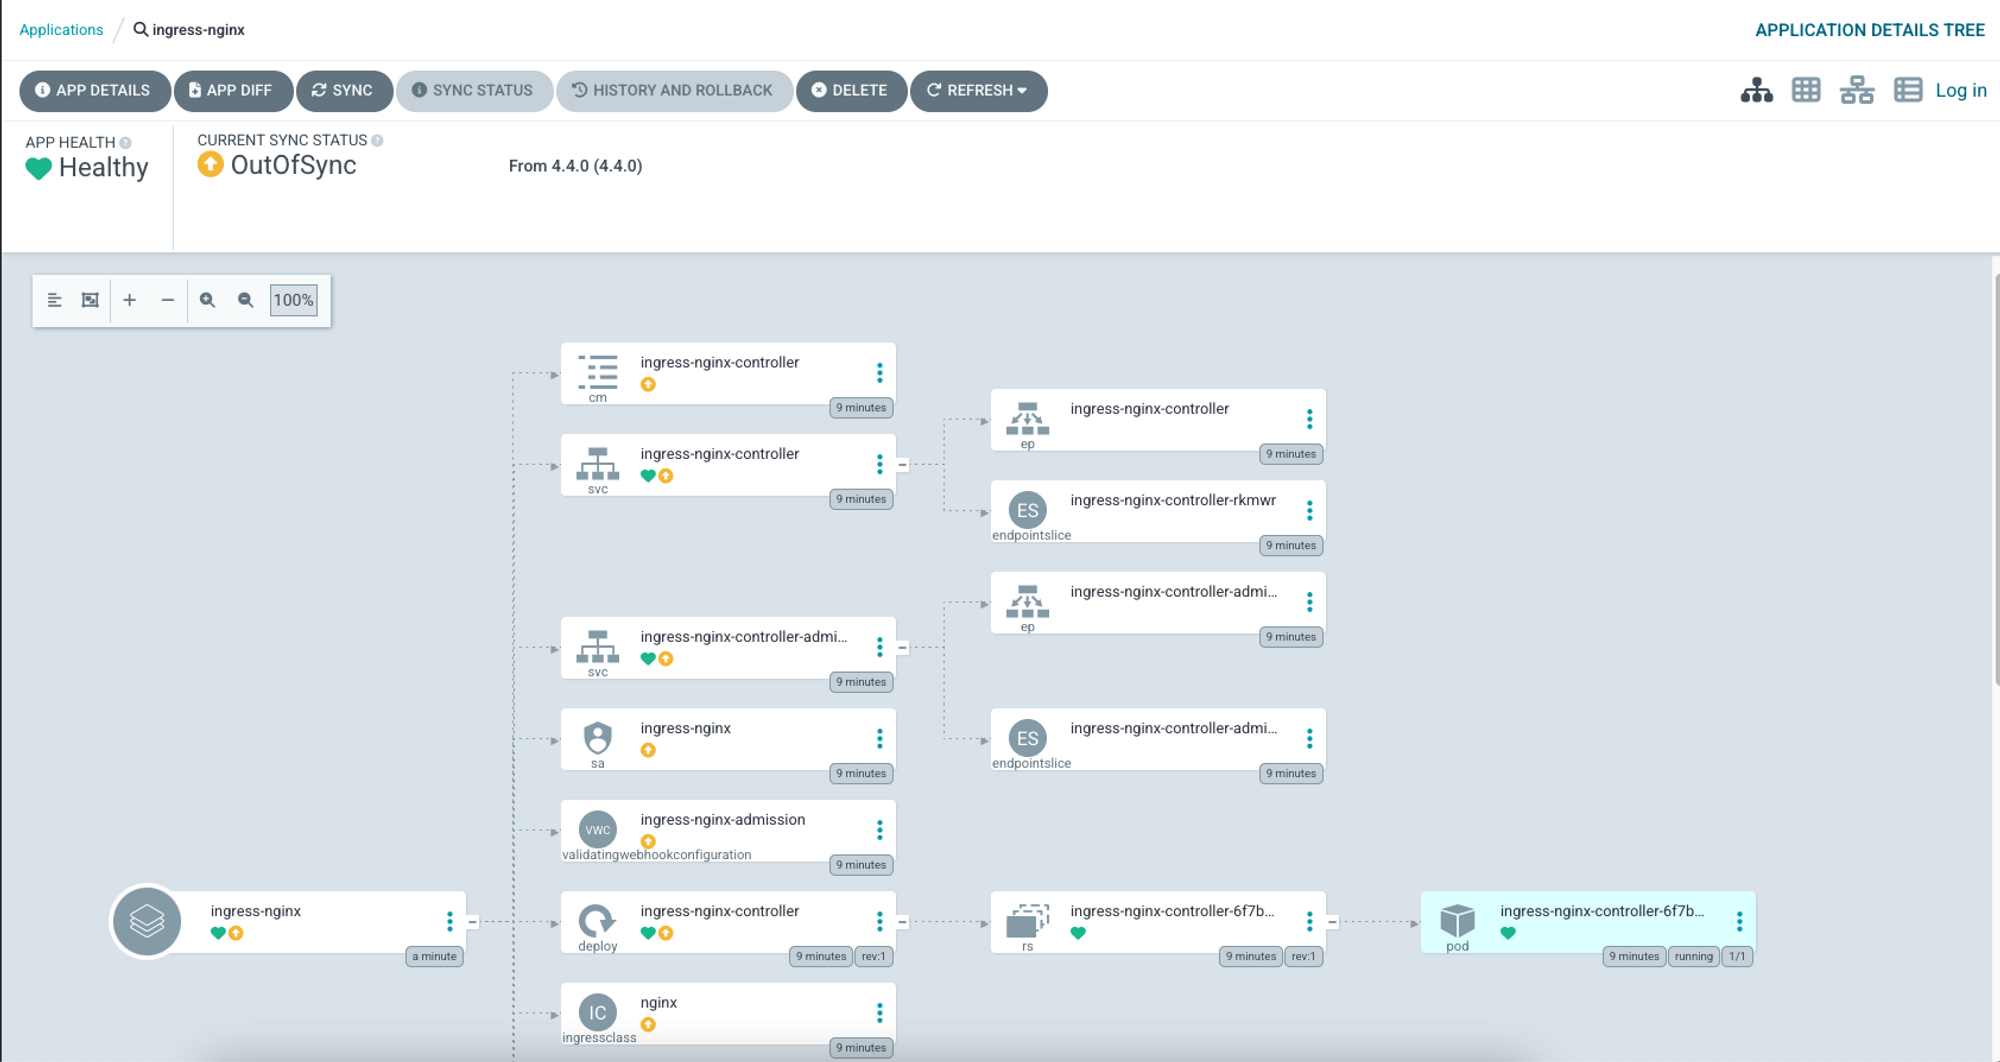Zoom in on the resource graph

pyautogui.click(x=207, y=300)
